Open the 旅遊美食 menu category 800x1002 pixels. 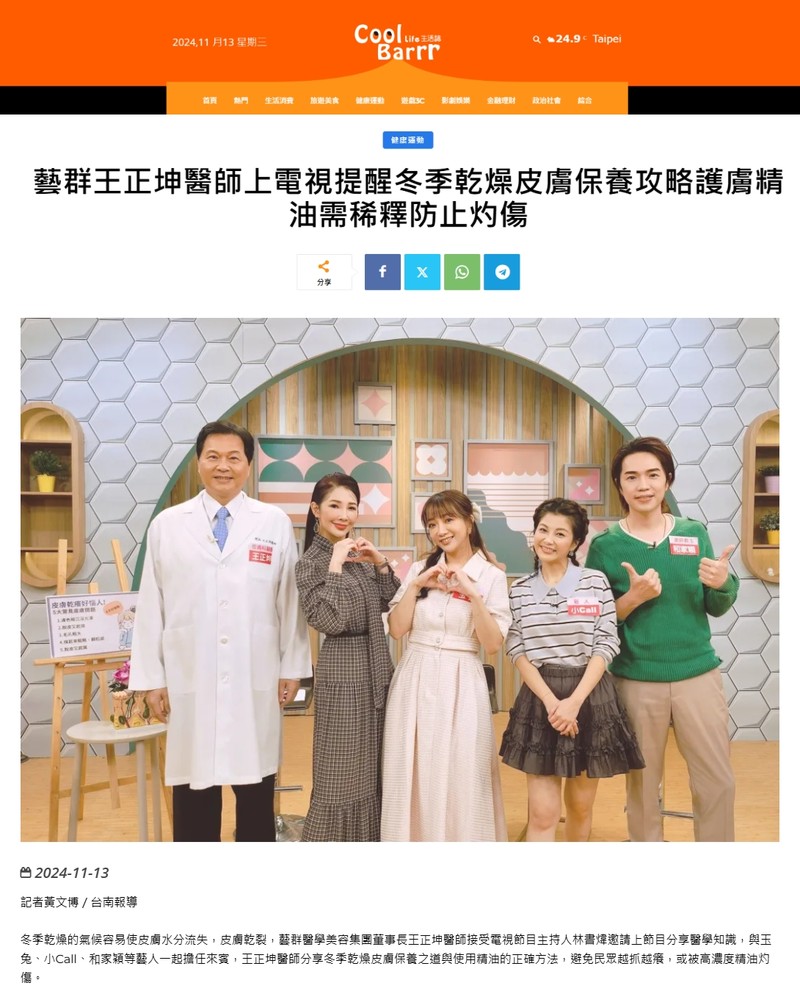coord(325,100)
